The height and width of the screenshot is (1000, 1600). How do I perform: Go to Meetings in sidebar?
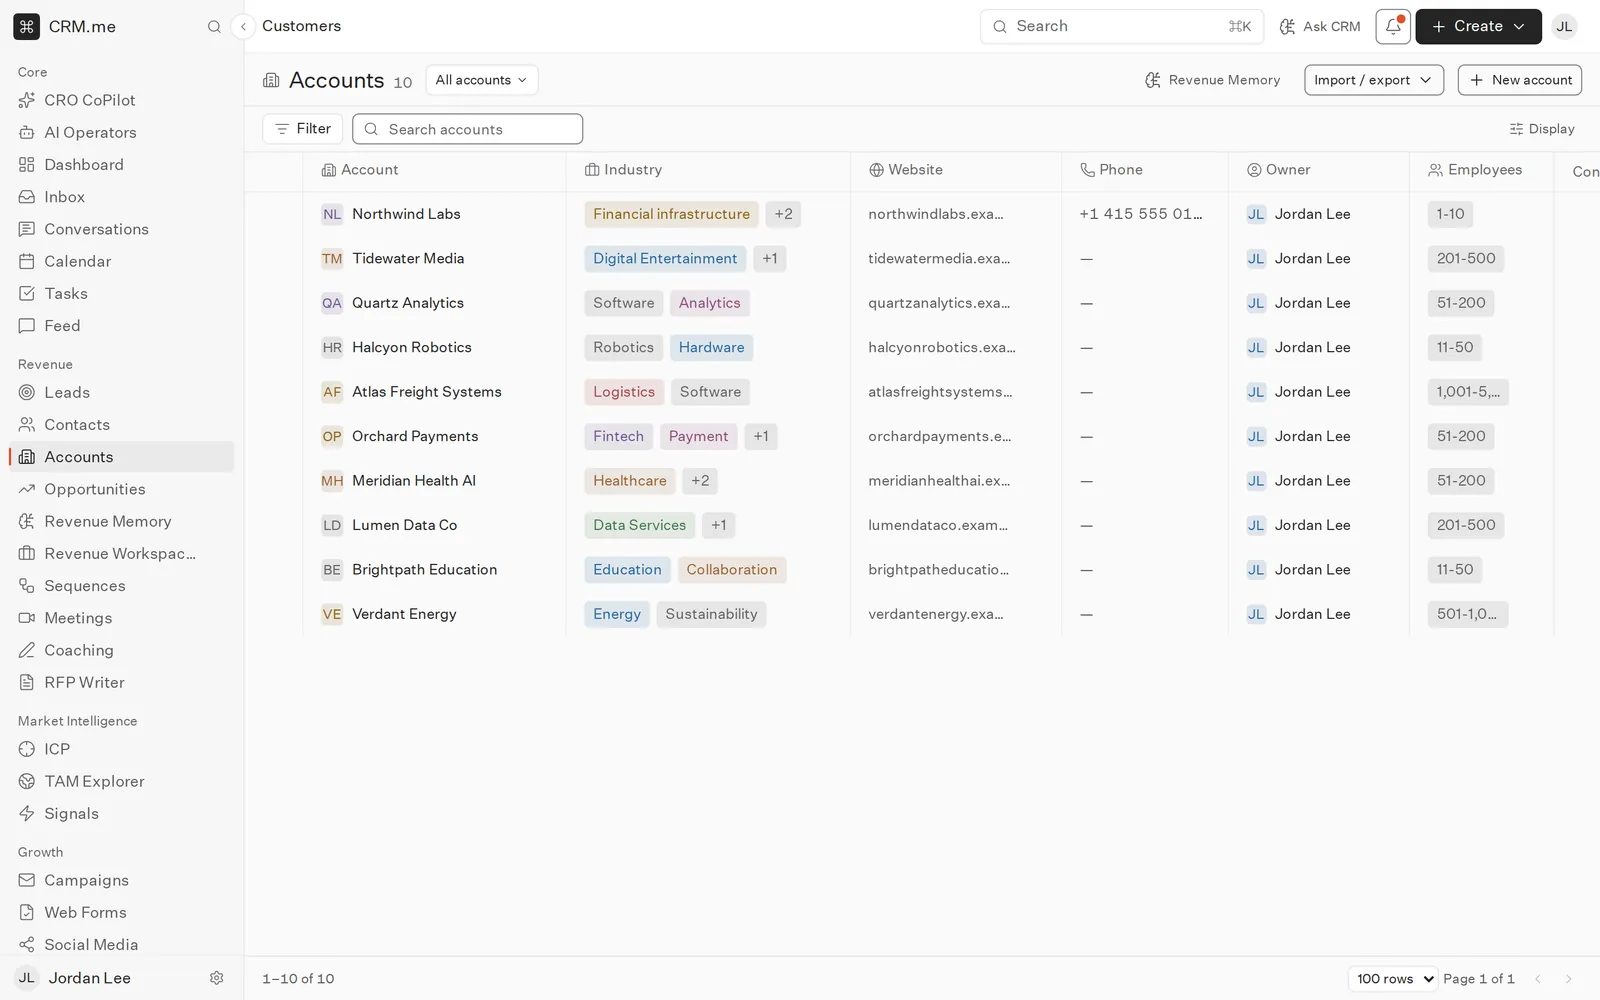[122, 618]
